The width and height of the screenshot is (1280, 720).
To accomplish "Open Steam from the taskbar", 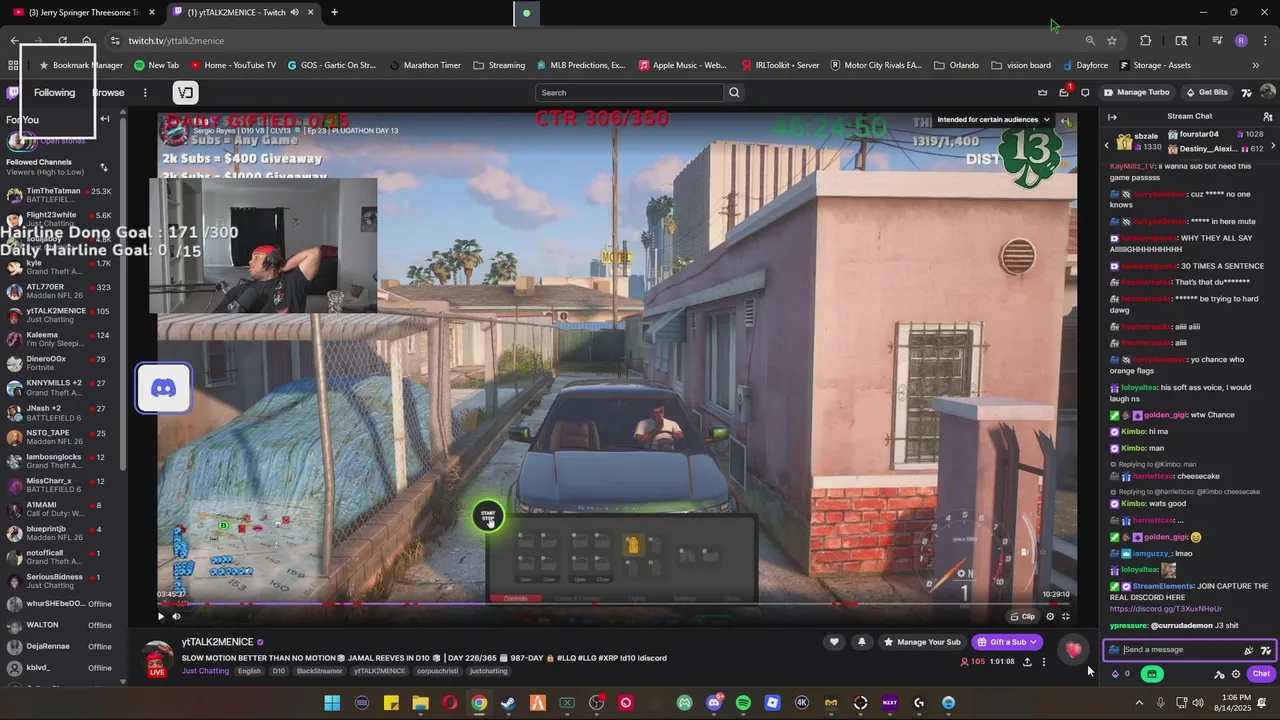I will (x=508, y=703).
